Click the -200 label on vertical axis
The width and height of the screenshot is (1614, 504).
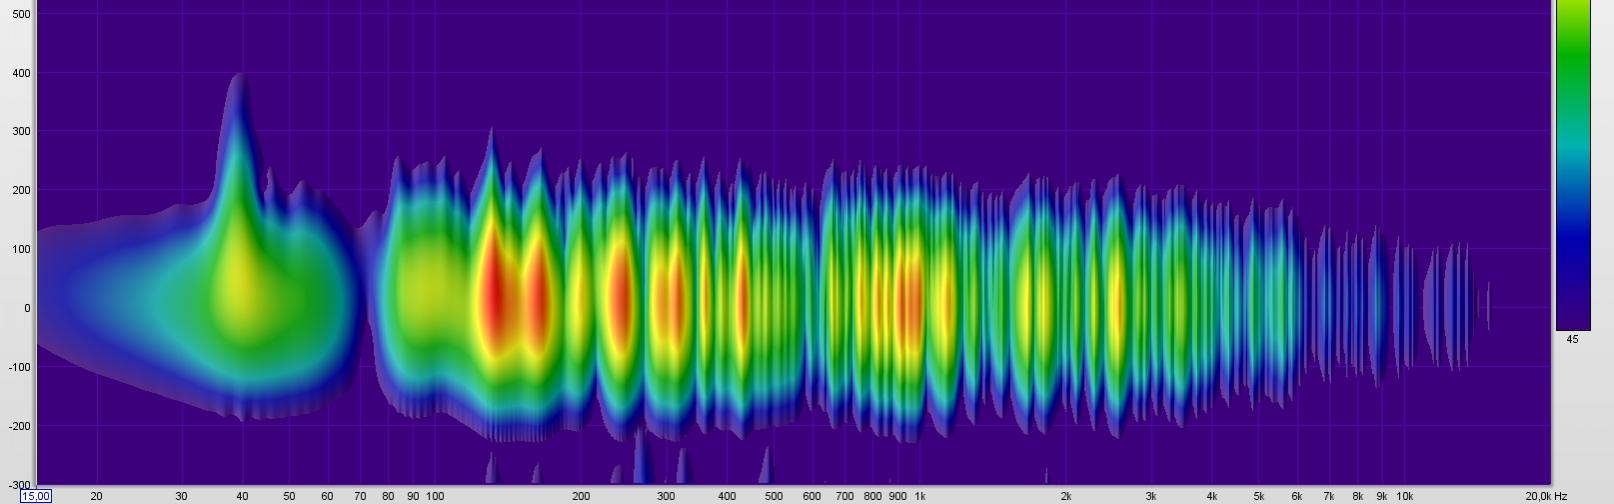[20, 426]
